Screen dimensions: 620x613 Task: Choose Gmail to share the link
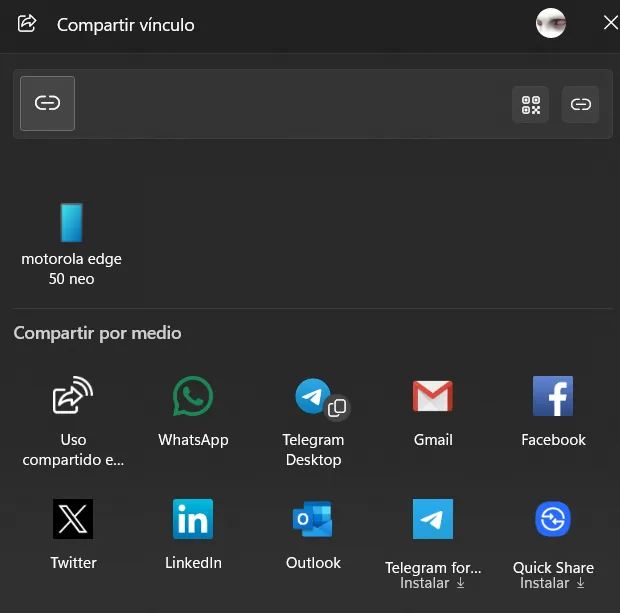(x=433, y=411)
